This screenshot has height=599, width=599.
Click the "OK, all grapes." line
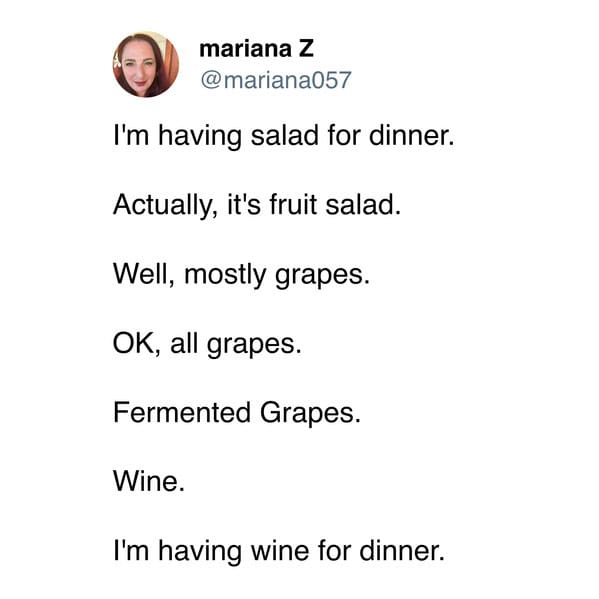[x=207, y=344]
